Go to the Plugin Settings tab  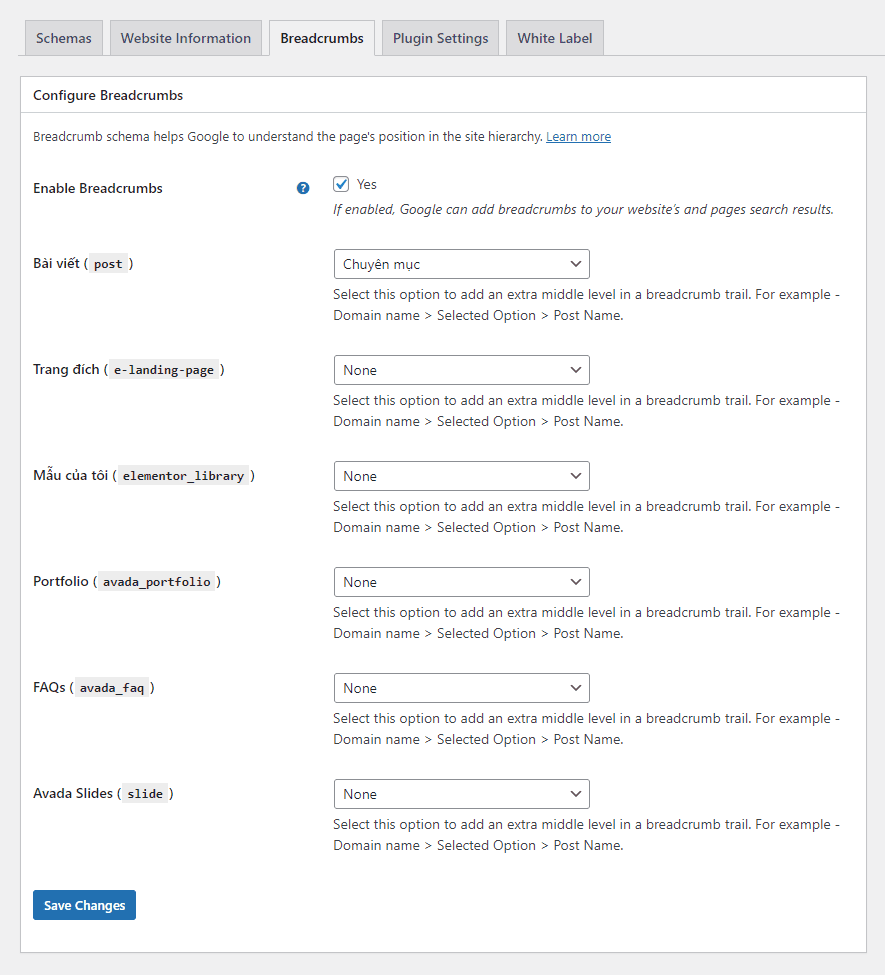point(440,38)
